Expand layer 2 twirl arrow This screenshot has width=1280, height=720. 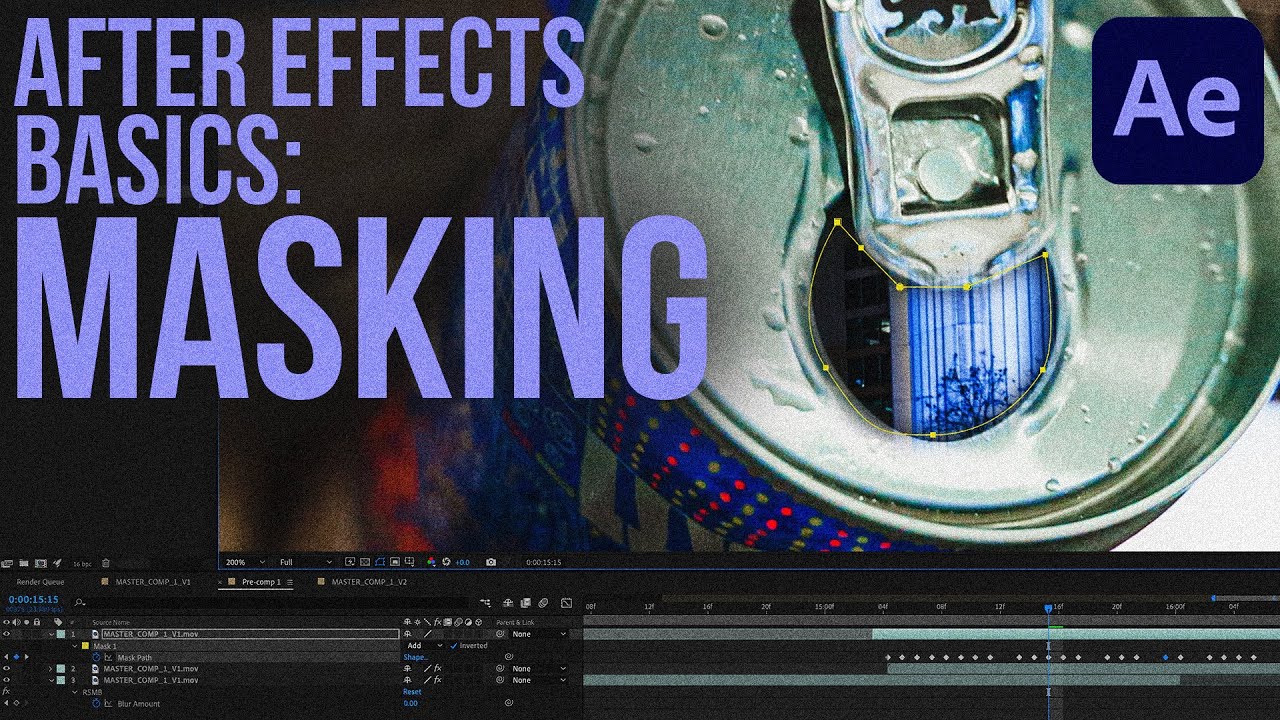coord(51,668)
